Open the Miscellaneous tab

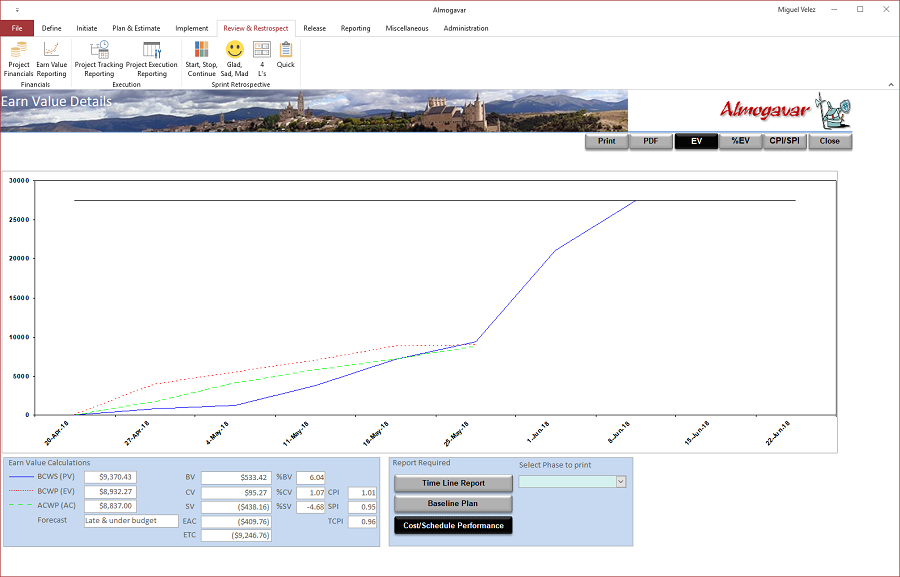[407, 28]
